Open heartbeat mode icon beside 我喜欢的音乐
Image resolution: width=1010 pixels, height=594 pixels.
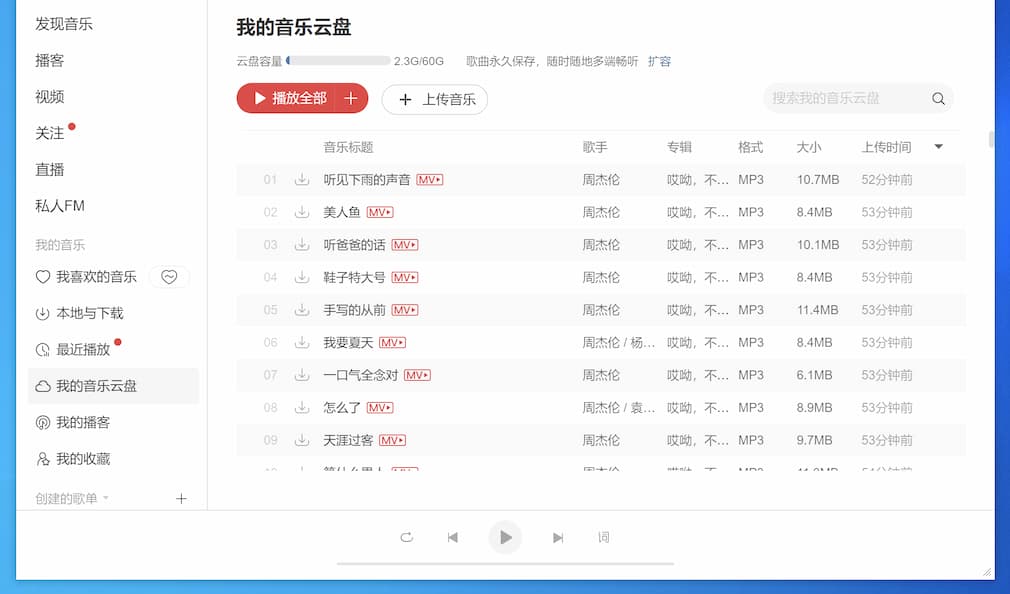pyautogui.click(x=169, y=277)
